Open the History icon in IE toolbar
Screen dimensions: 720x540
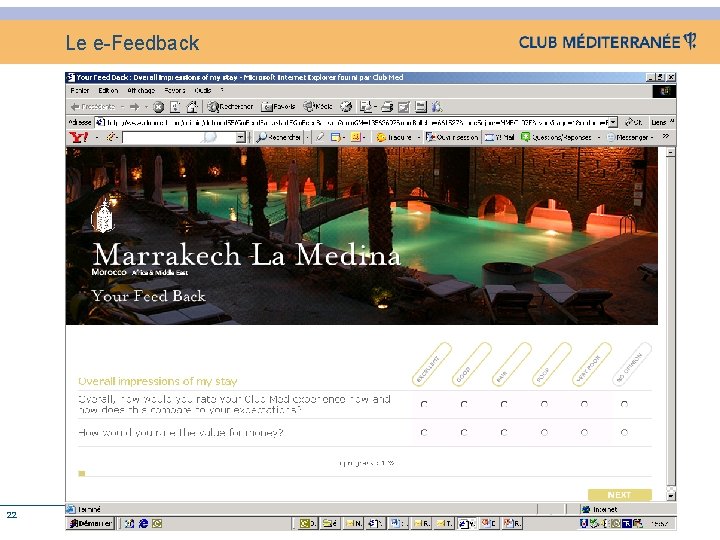pos(346,107)
